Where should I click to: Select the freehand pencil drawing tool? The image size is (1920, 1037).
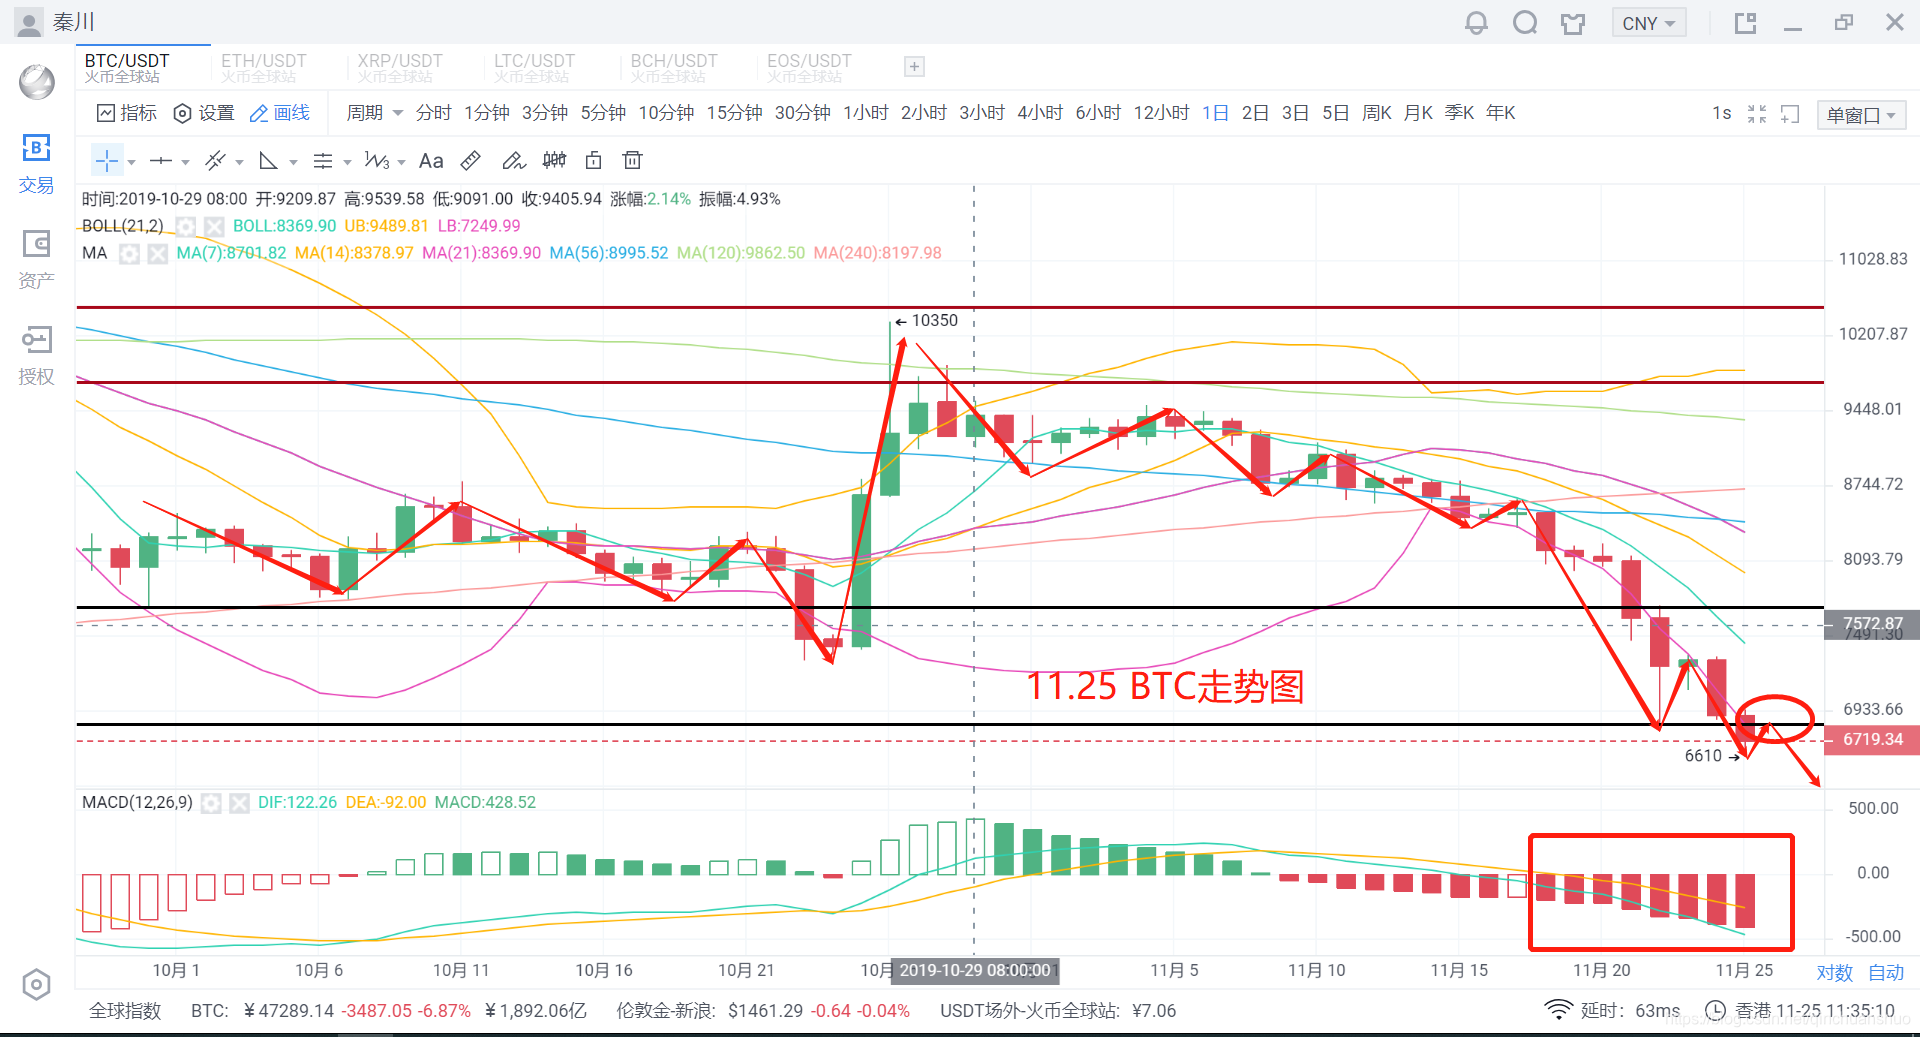pyautogui.click(x=513, y=160)
